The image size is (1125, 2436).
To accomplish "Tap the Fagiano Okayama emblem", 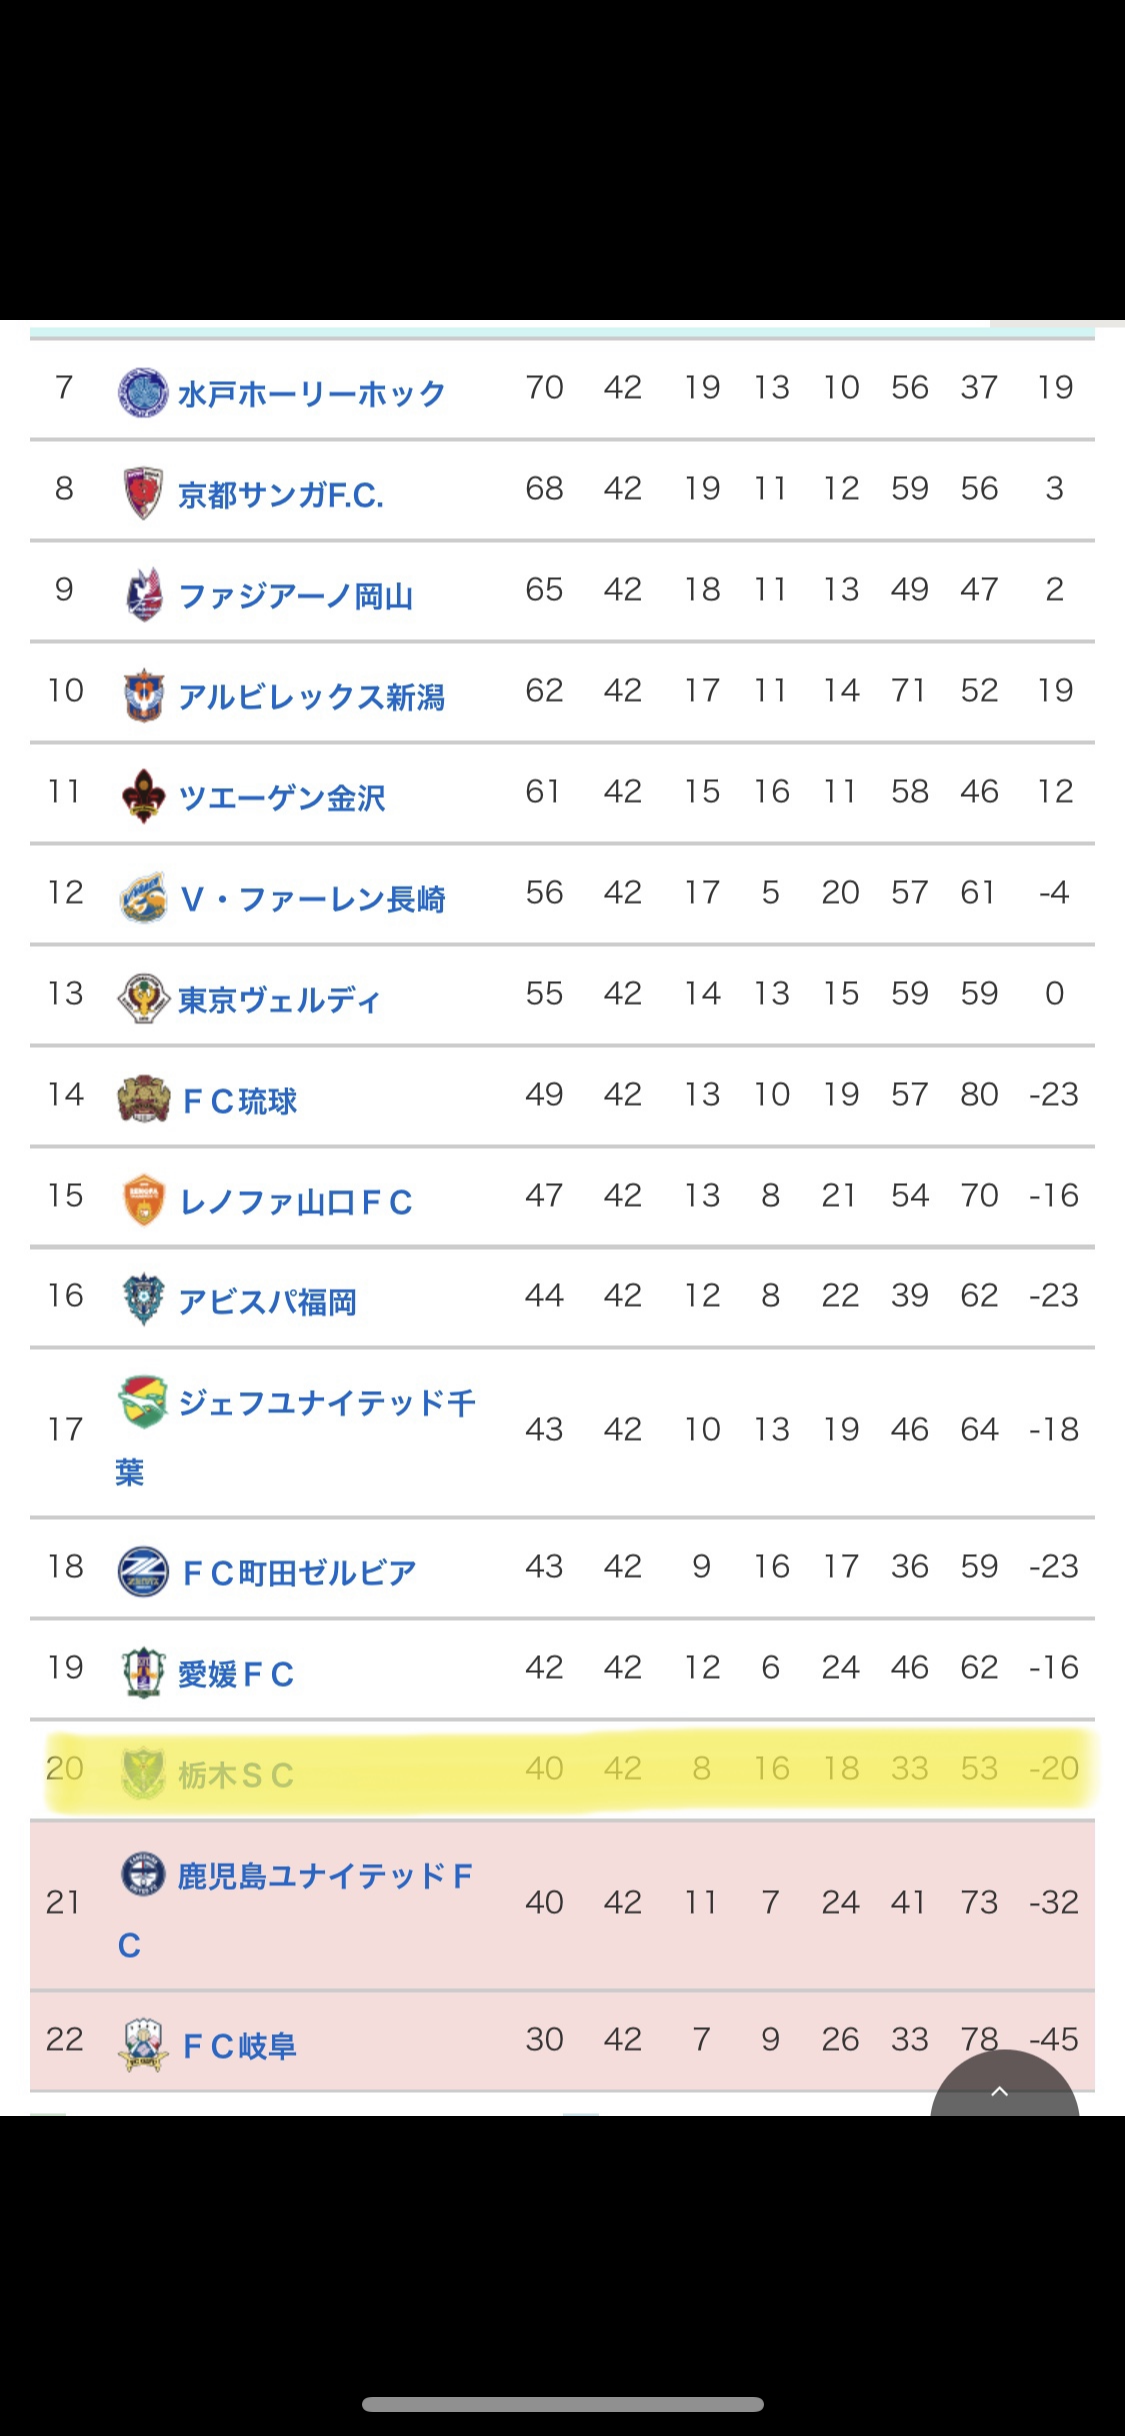I will 143,594.
